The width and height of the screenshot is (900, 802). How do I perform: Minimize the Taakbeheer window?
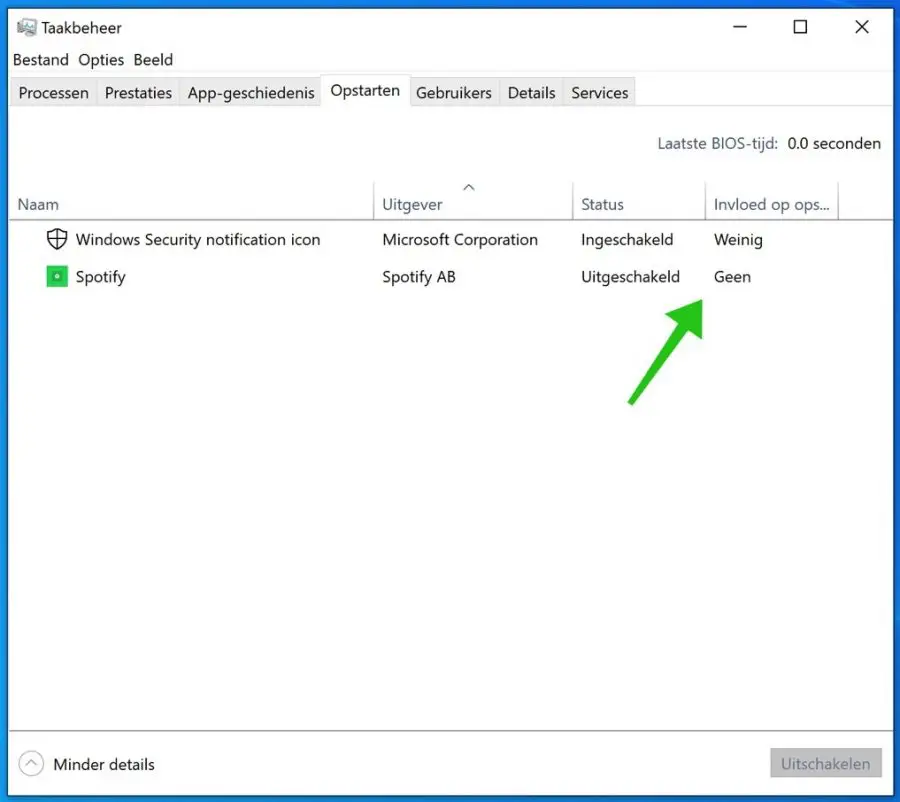(x=740, y=27)
